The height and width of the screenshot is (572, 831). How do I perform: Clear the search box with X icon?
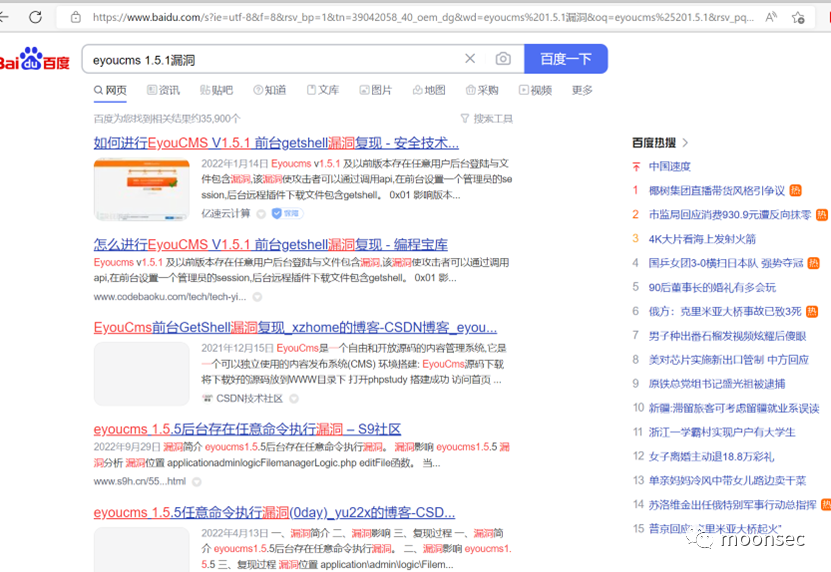[470, 59]
